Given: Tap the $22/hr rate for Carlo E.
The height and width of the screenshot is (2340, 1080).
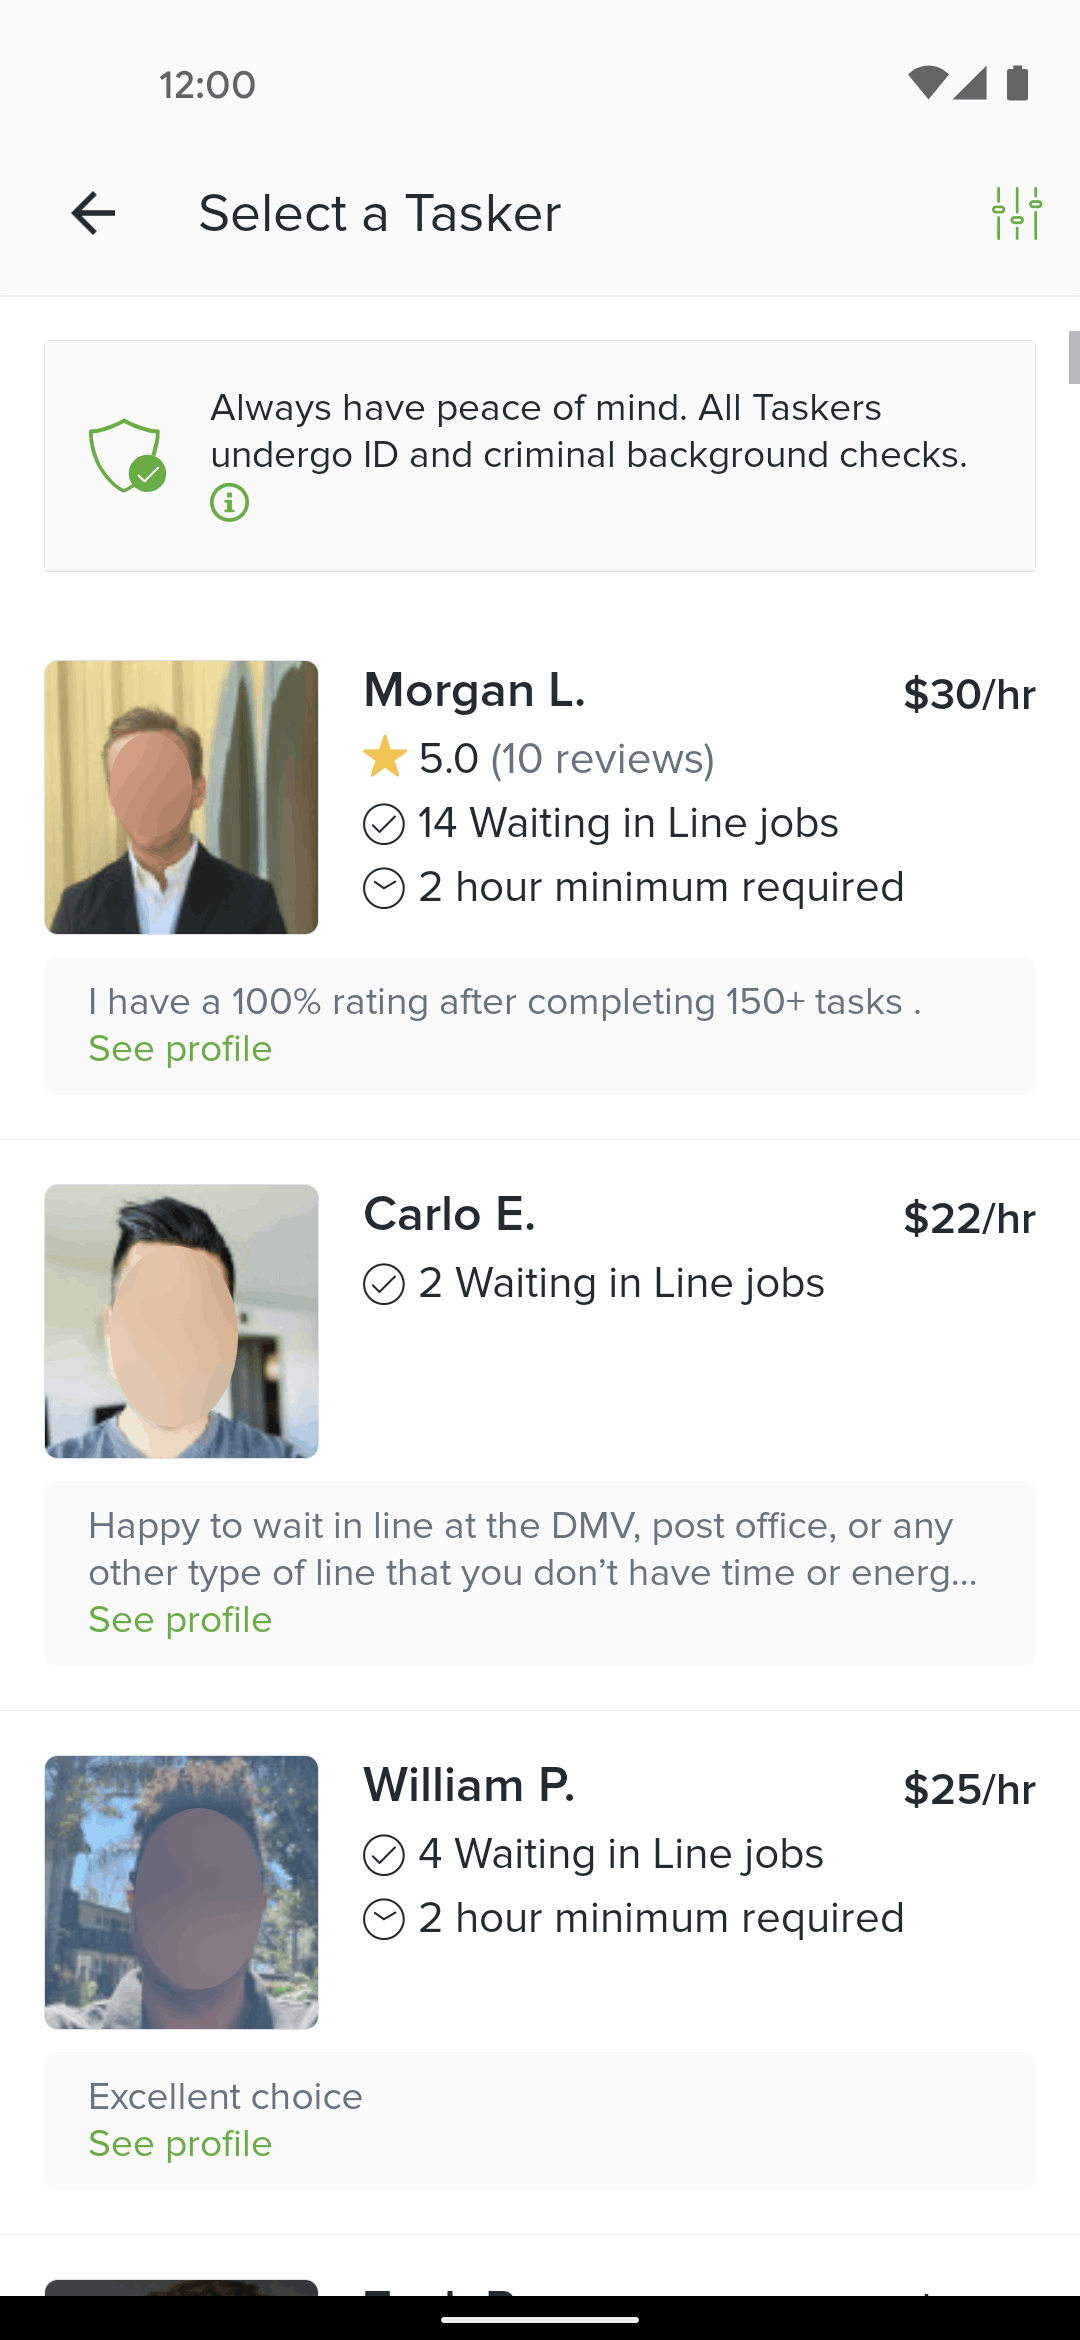Looking at the screenshot, I should point(969,1219).
